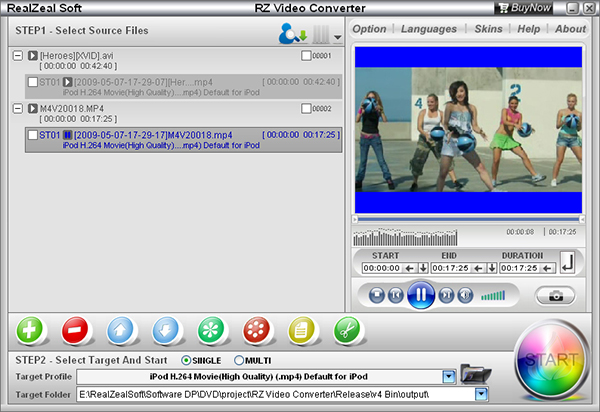This screenshot has width=600, height=412.
Task: Click the video seek progress bar
Action: (x=468, y=219)
